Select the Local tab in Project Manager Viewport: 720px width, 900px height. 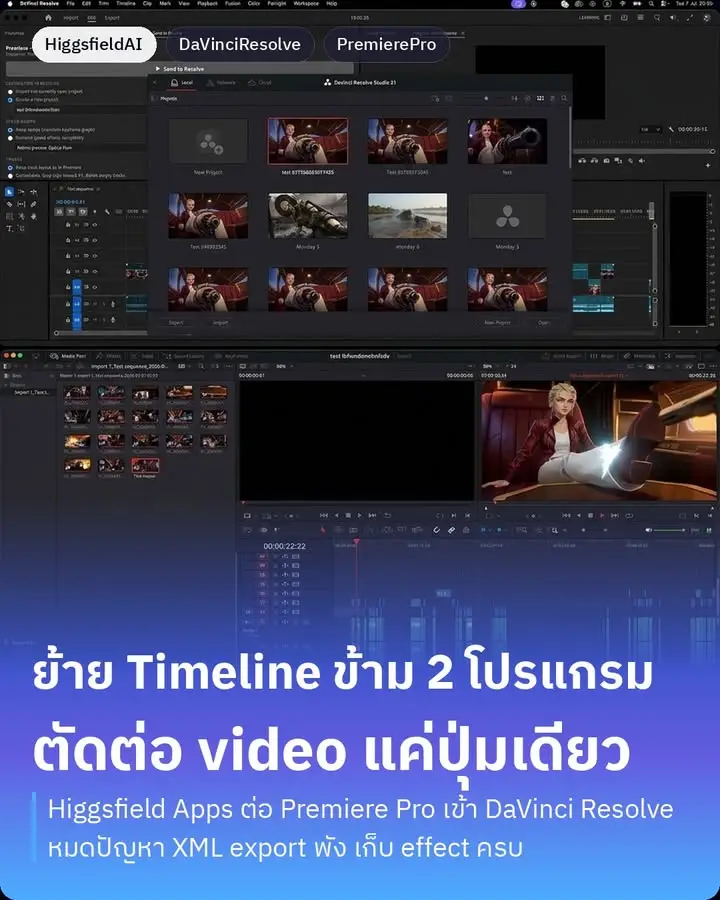(181, 83)
